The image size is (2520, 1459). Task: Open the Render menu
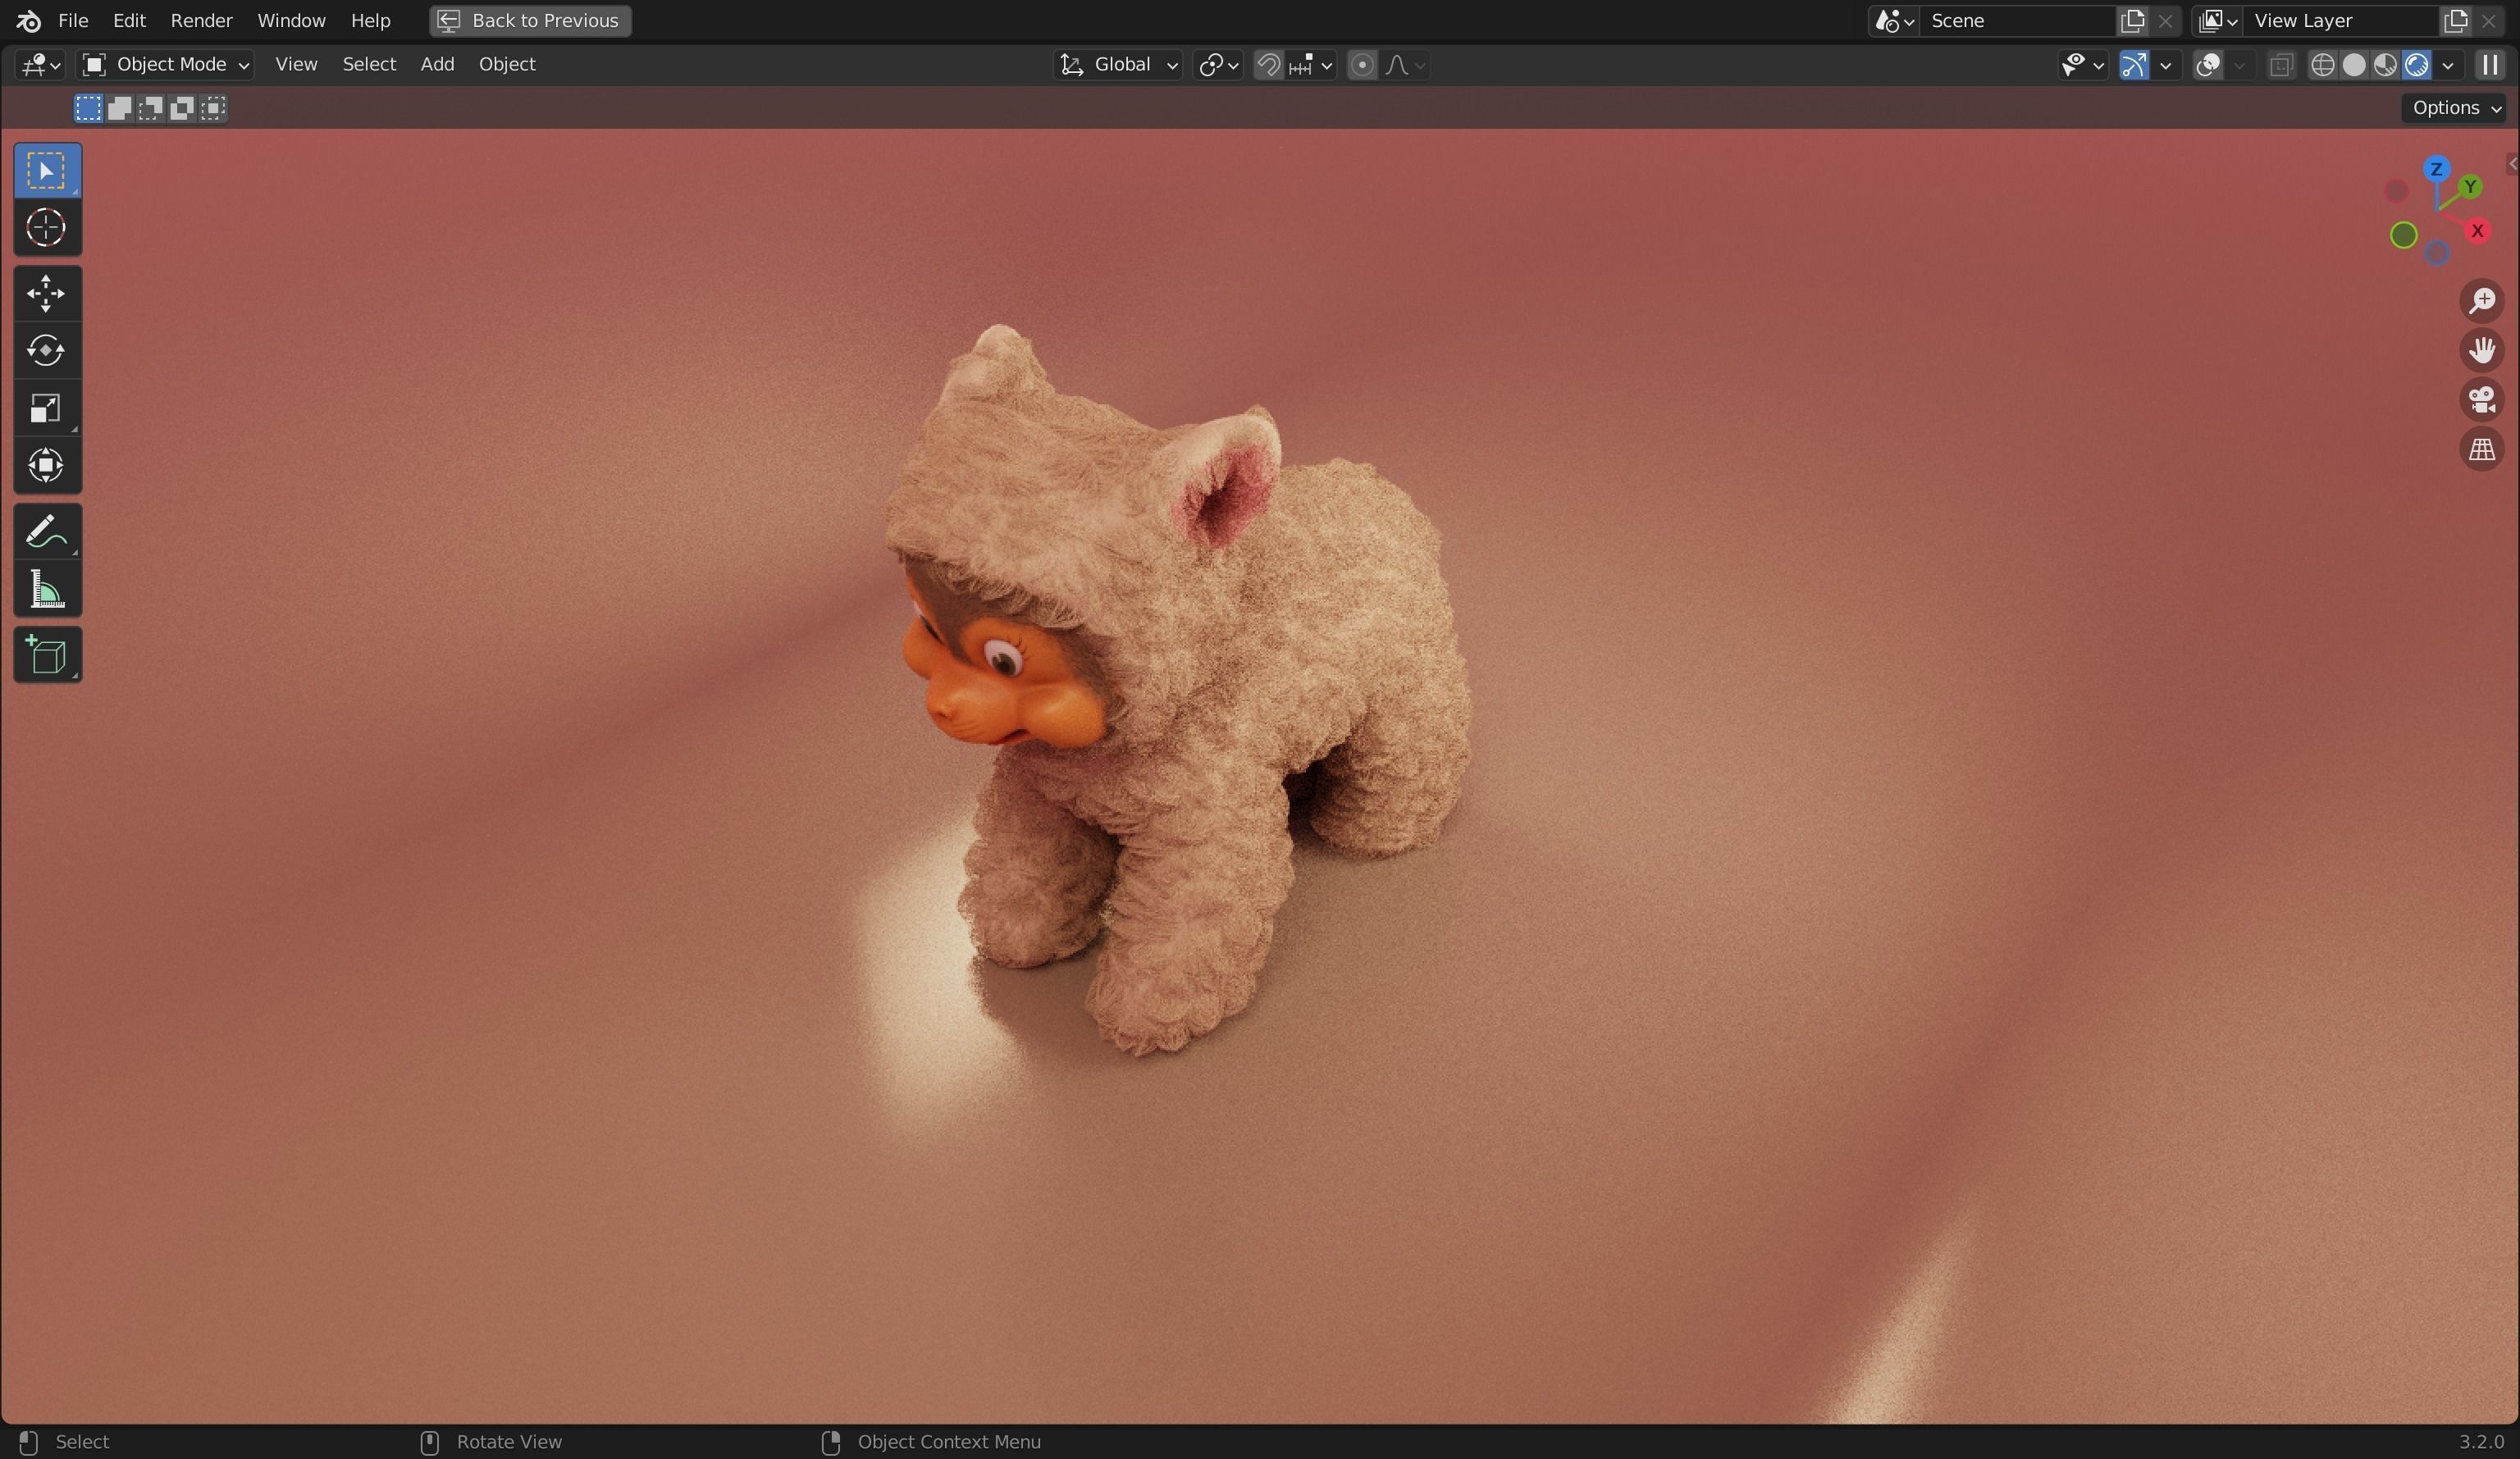click(x=201, y=20)
